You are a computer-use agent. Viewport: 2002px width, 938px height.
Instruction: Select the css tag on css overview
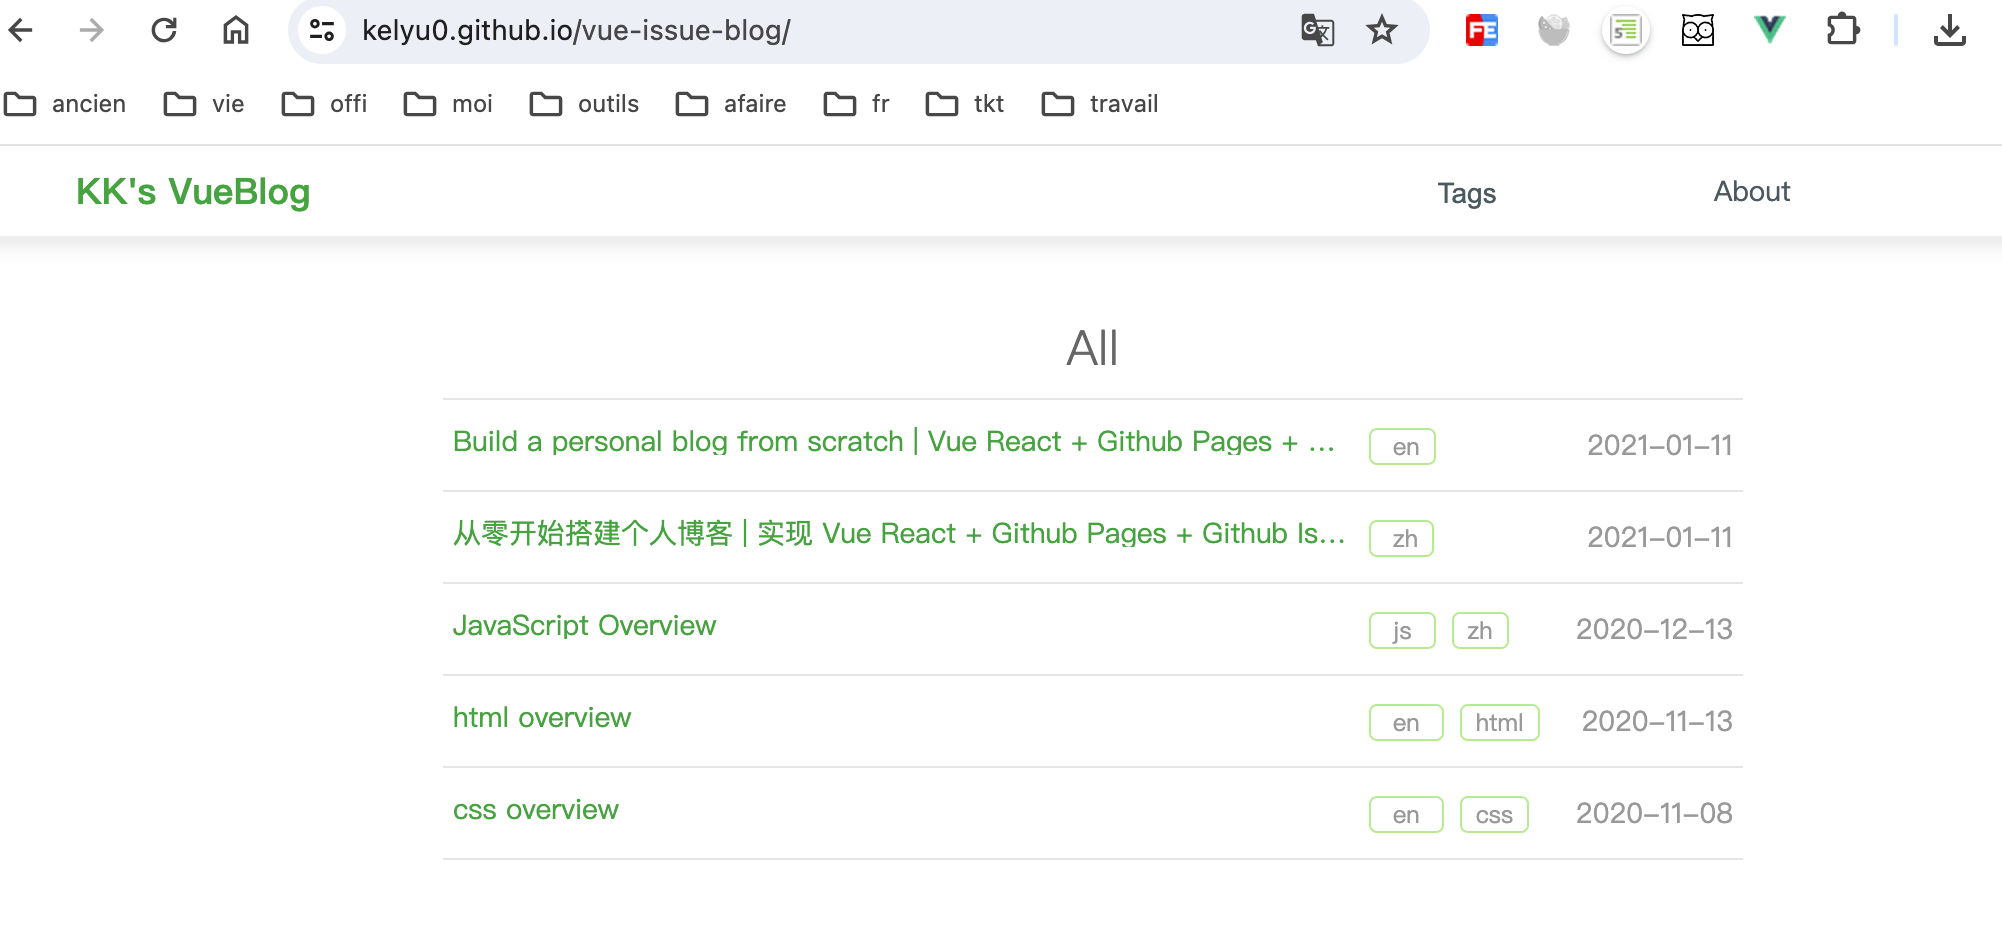pyautogui.click(x=1494, y=815)
